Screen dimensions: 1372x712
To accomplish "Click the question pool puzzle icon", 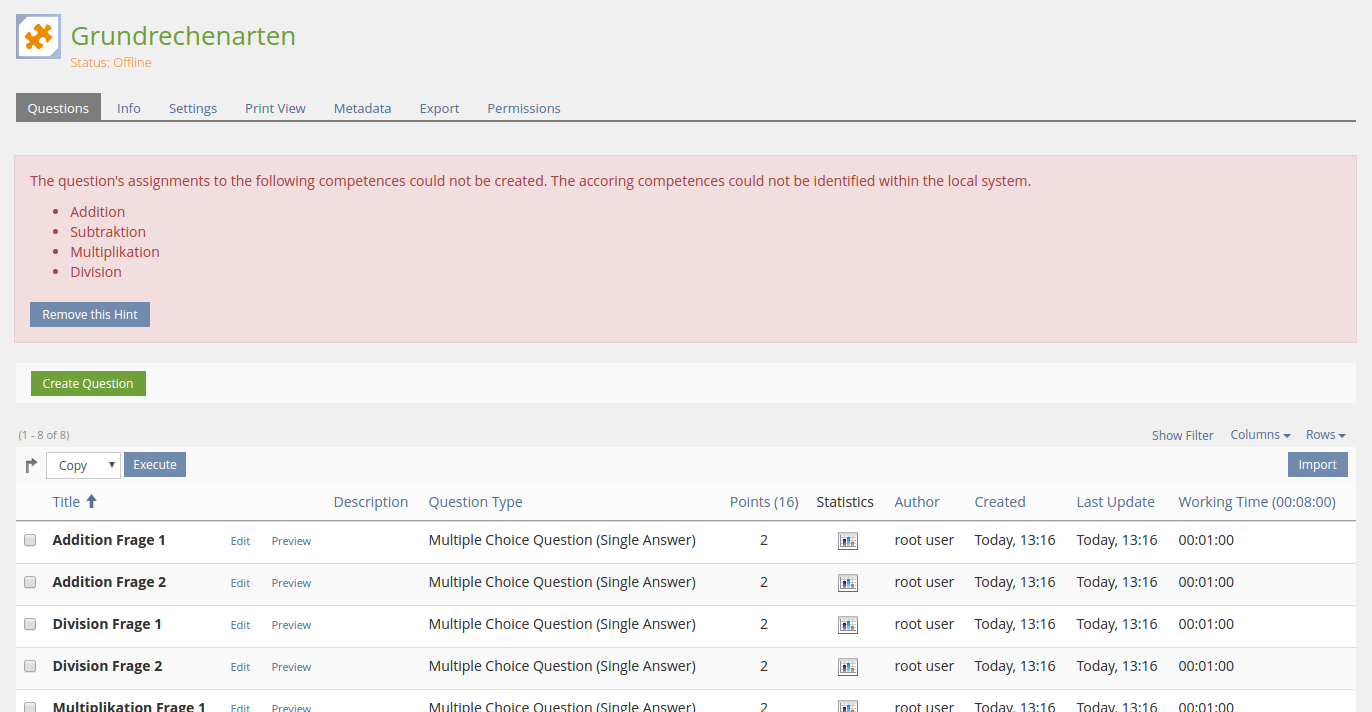I will (x=38, y=37).
